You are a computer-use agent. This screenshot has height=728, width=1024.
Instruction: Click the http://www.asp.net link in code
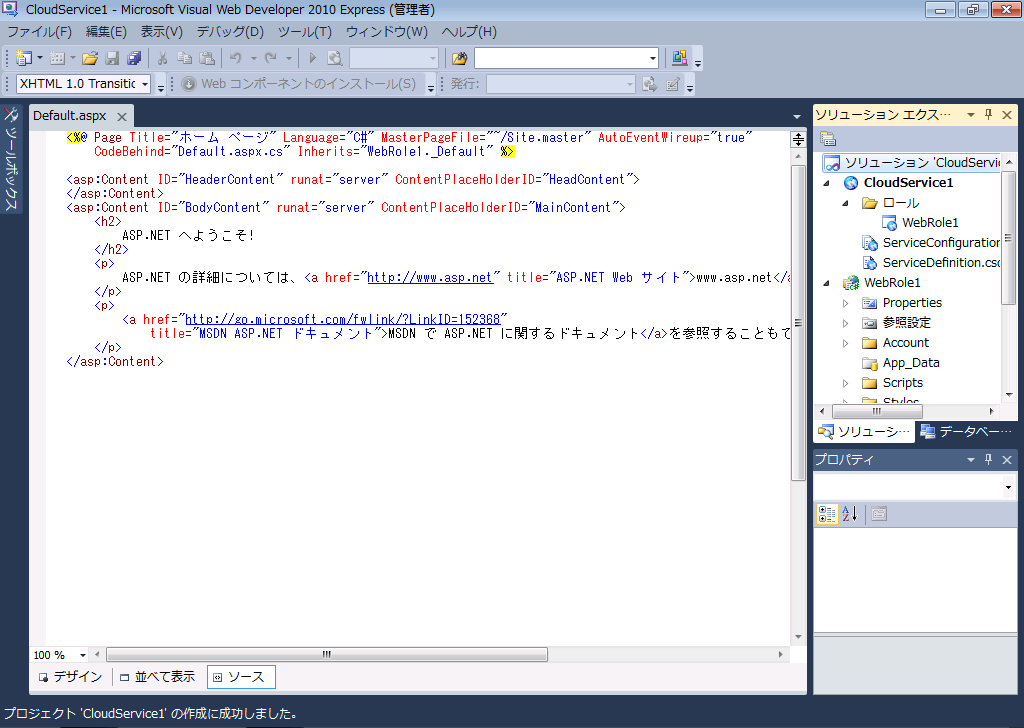[430, 277]
